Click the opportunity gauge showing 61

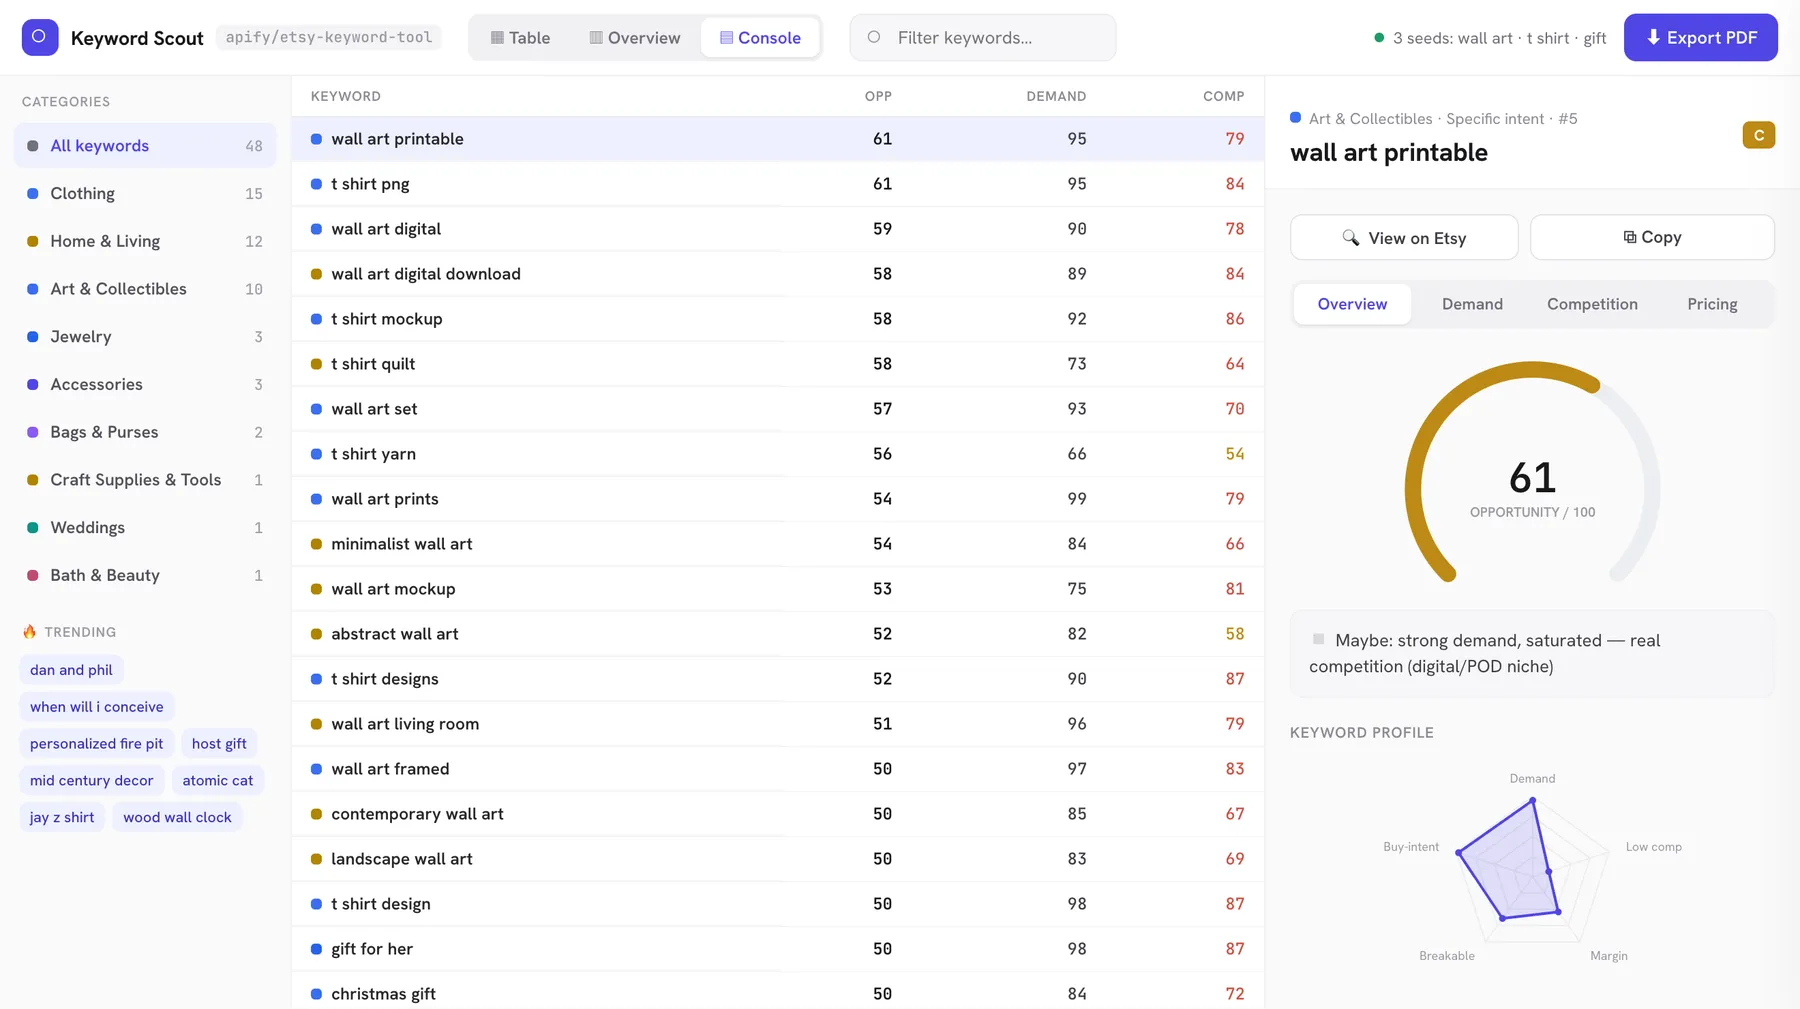click(1532, 474)
